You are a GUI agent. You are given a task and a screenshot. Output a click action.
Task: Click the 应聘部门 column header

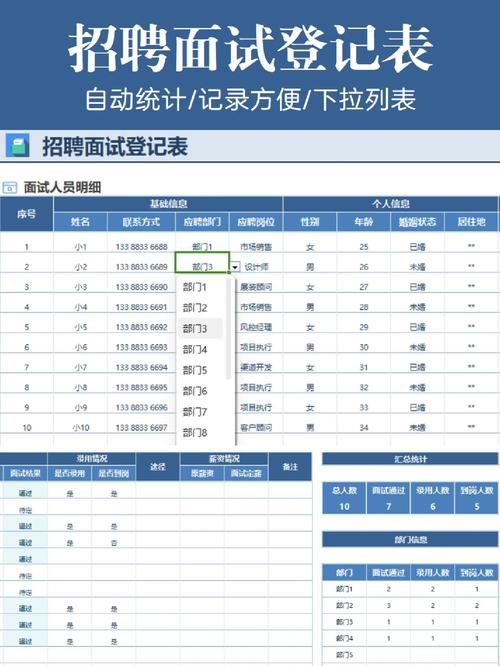tap(202, 222)
